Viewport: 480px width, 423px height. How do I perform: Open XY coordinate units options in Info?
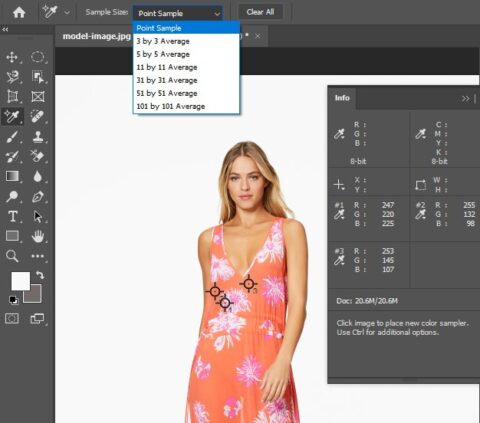click(339, 184)
